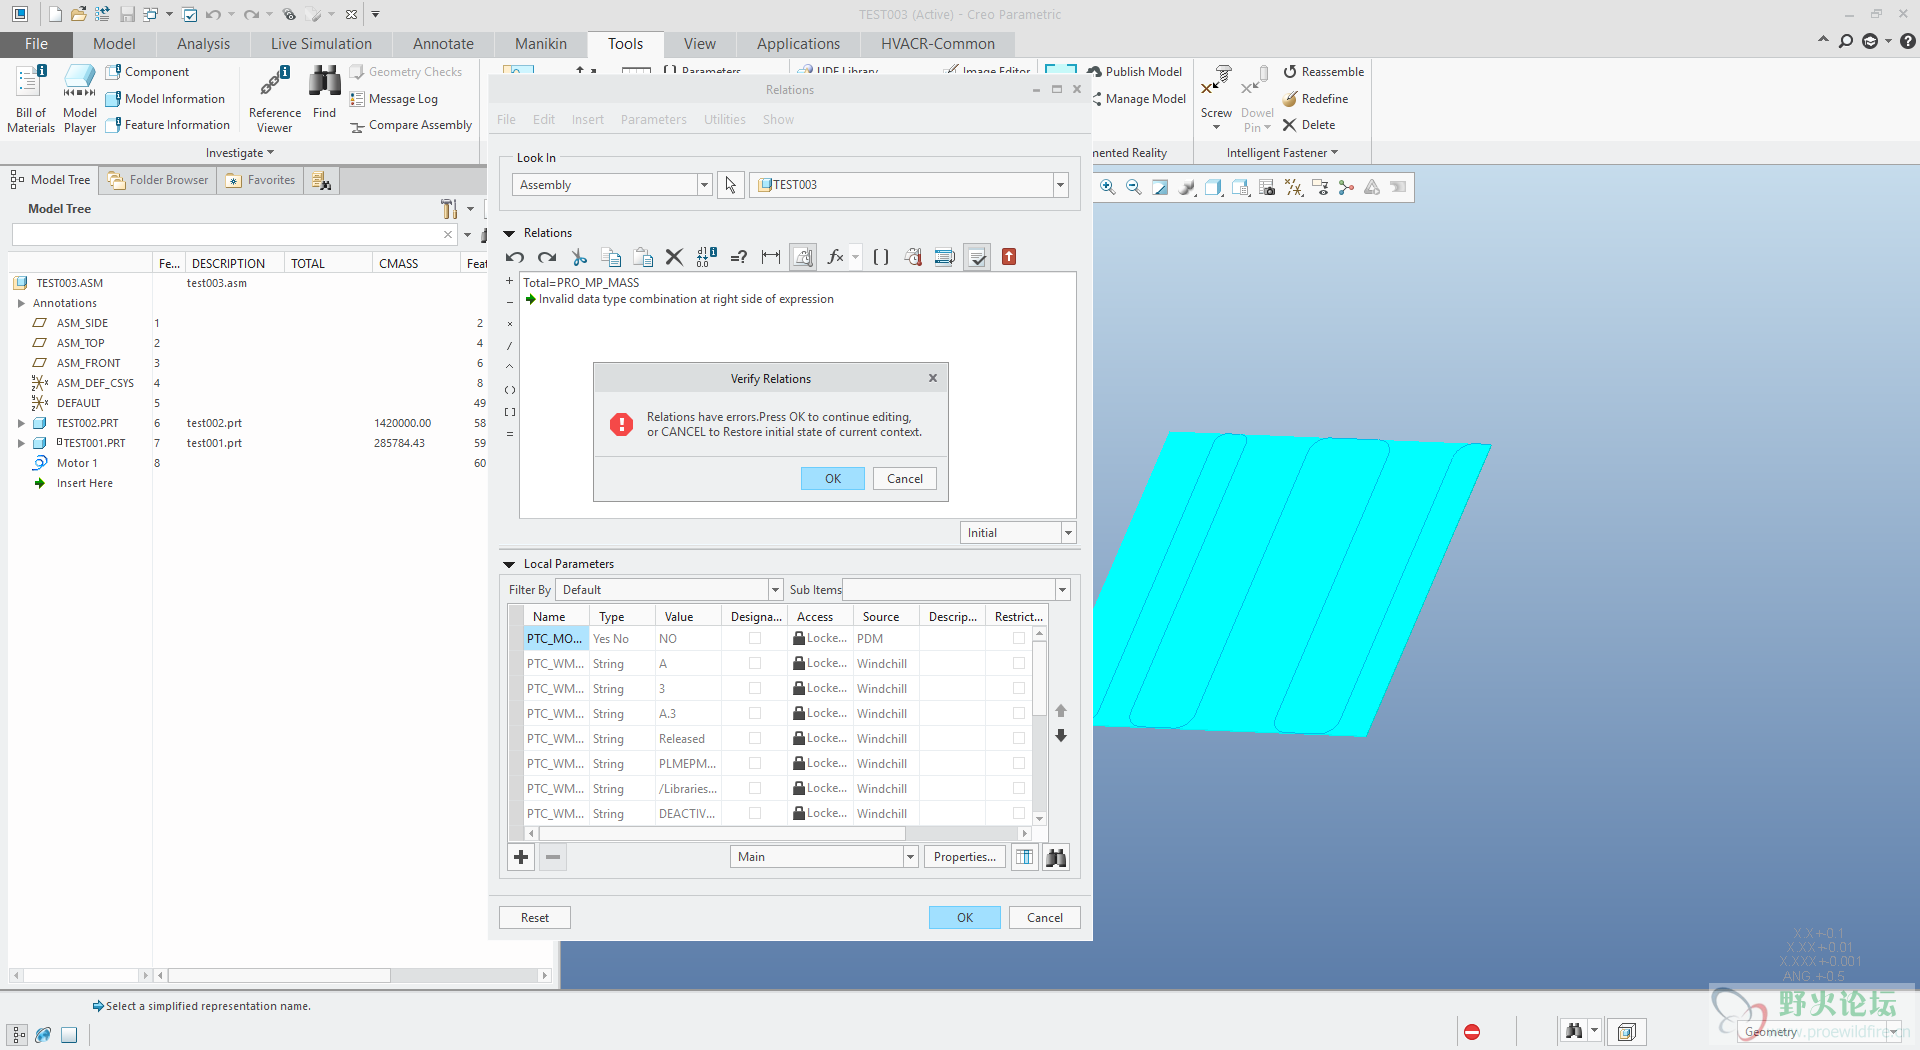Move parameter down arrow
The image size is (1920, 1050).
(x=1061, y=736)
